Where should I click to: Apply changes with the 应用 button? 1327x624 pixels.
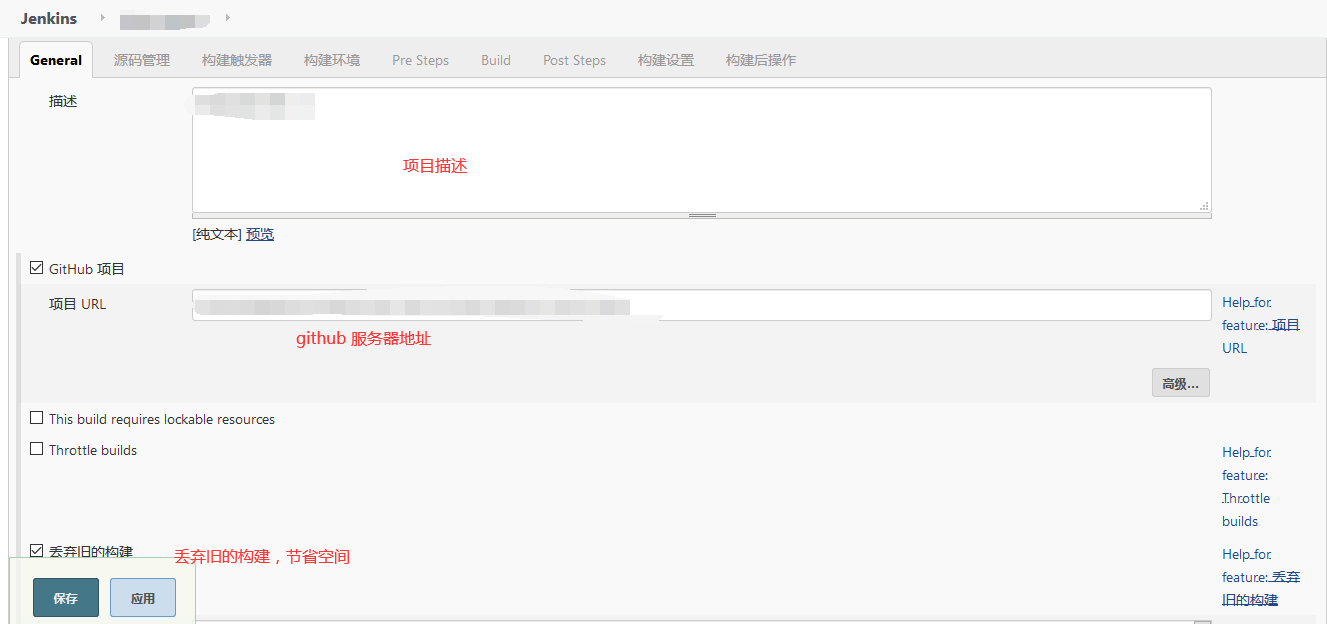(142, 597)
